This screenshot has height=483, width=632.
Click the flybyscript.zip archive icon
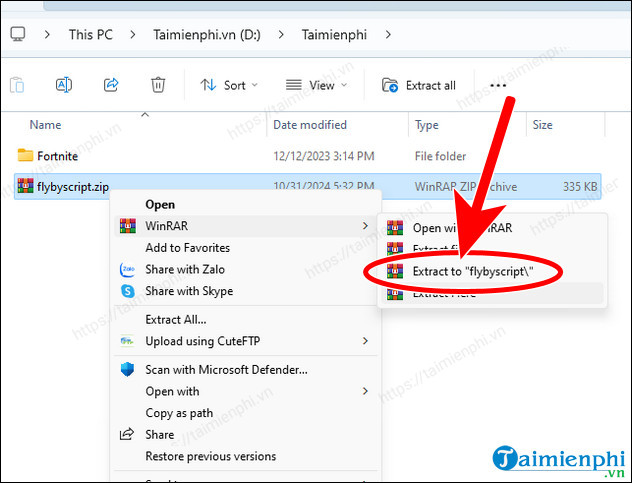[25, 186]
